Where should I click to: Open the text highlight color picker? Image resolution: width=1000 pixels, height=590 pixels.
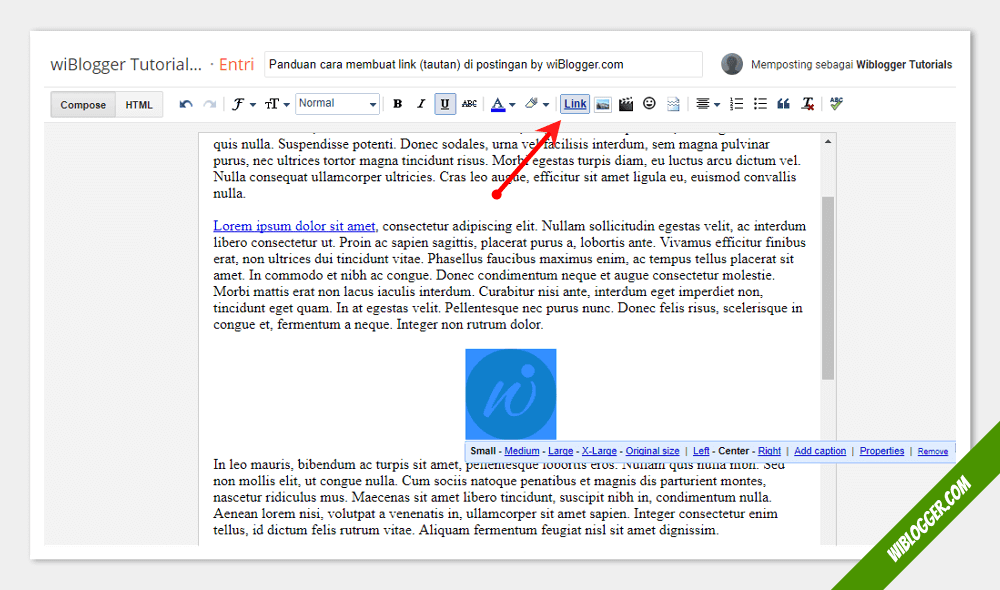(x=536, y=104)
